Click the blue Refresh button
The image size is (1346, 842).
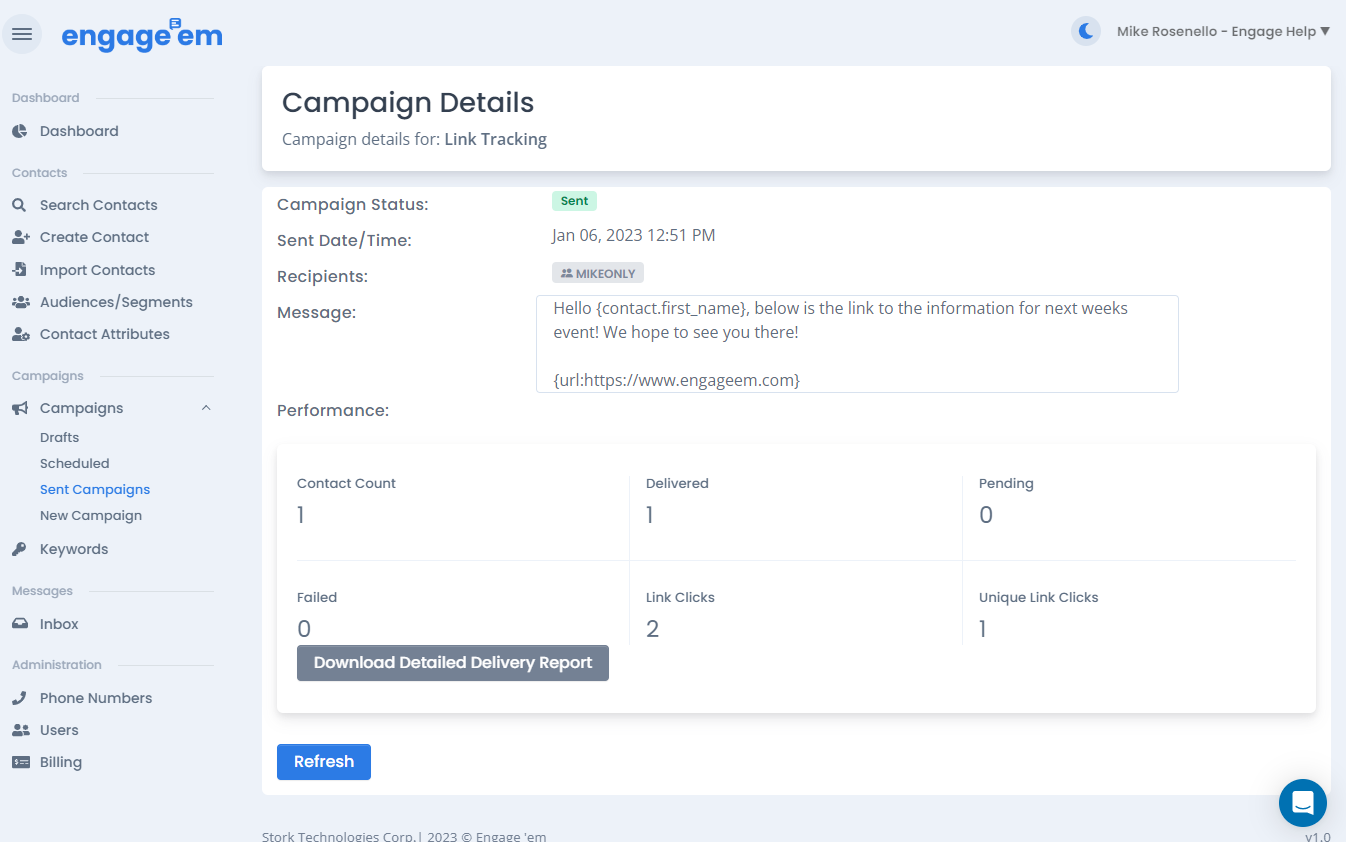click(323, 762)
